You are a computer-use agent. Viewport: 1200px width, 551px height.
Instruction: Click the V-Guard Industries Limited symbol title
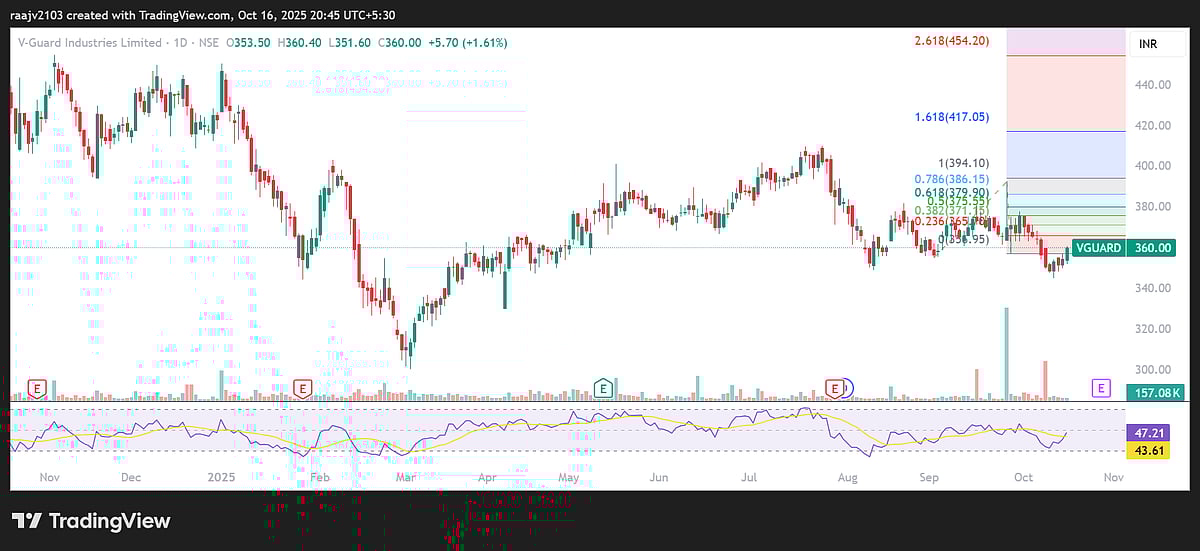[x=90, y=43]
